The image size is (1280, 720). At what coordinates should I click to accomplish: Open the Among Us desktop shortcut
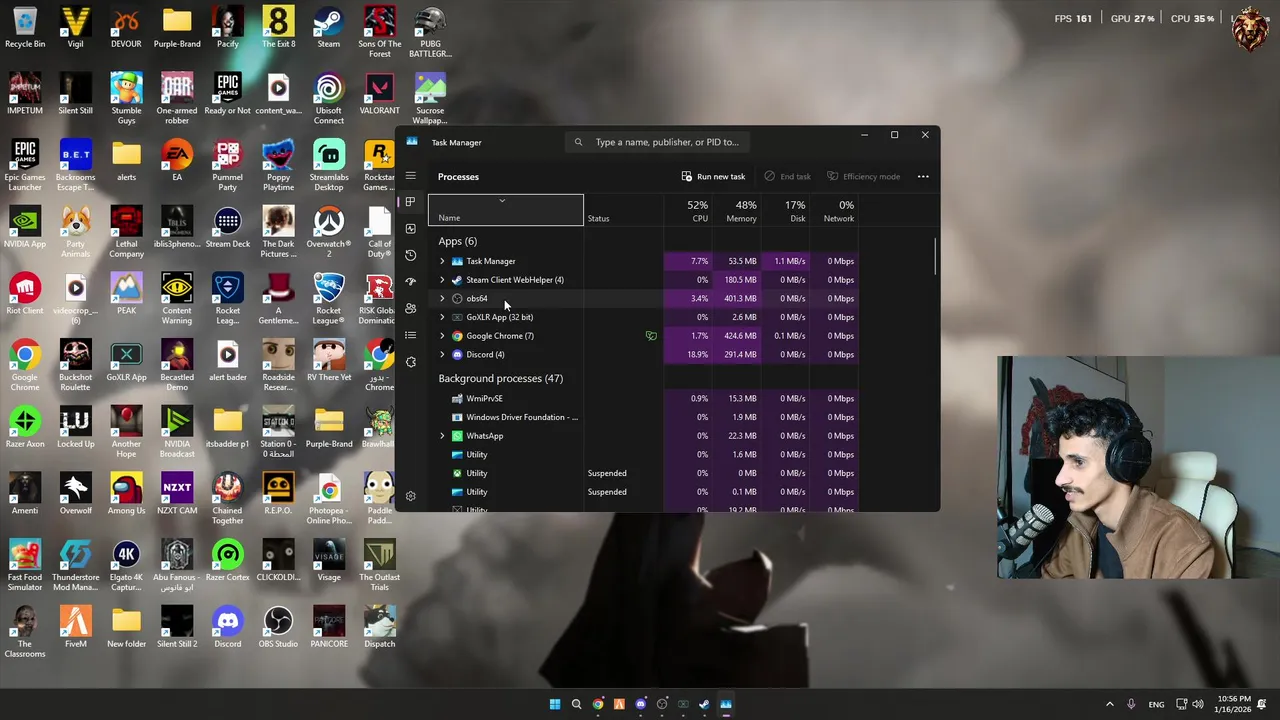(x=126, y=494)
